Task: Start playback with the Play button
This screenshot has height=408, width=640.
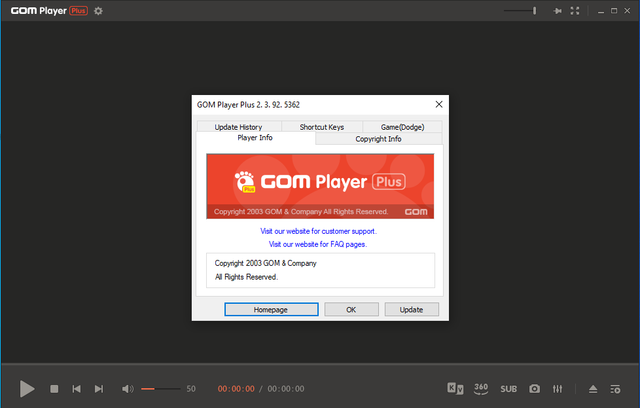Action: 27,389
